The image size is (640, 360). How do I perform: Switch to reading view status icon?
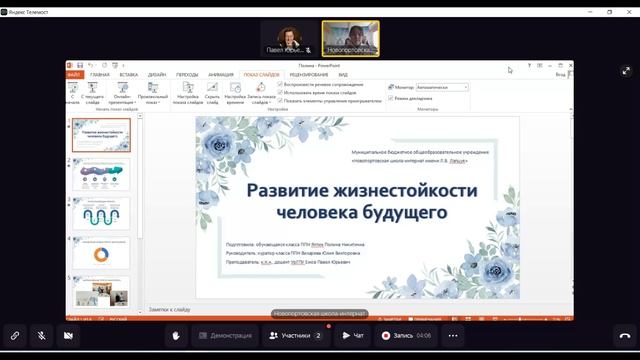tap(482, 319)
